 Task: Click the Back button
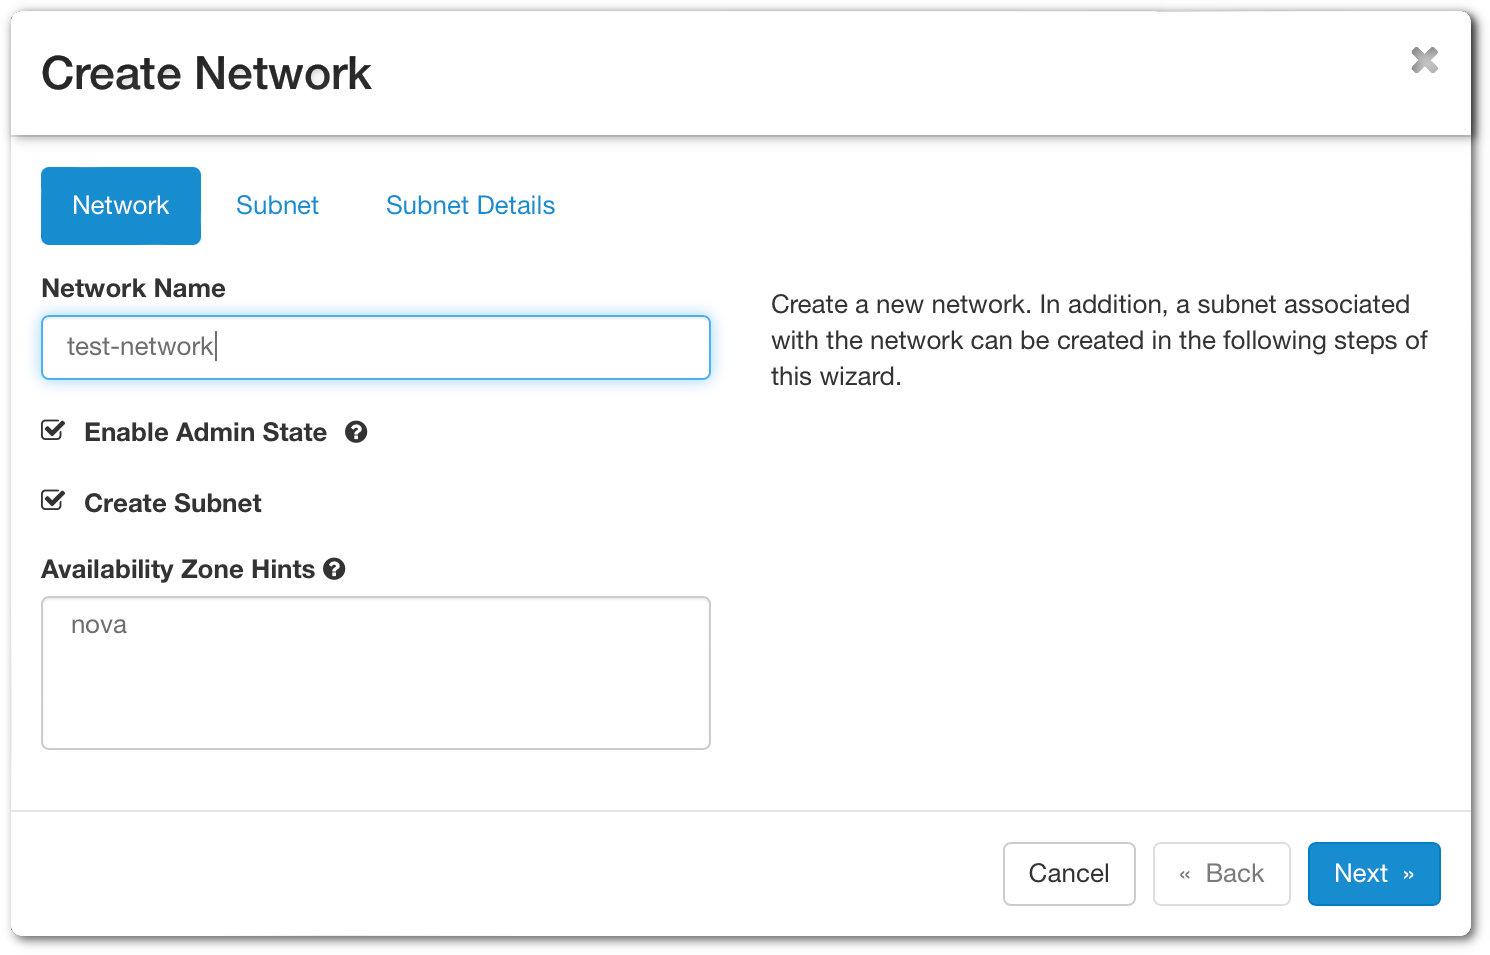tap(1221, 874)
